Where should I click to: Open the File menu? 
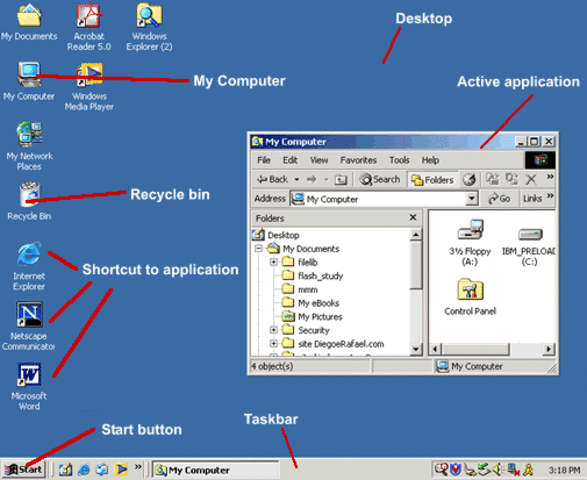click(264, 160)
